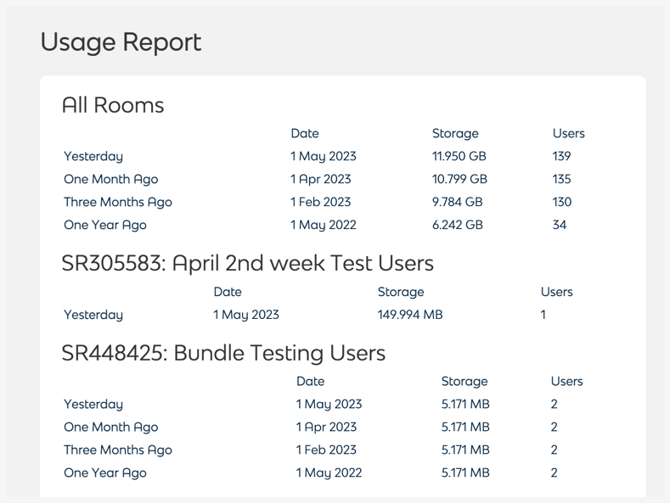Viewport: 670px width, 503px height.
Task: Select One Year Ago label under All Rooms
Action: 105,225
